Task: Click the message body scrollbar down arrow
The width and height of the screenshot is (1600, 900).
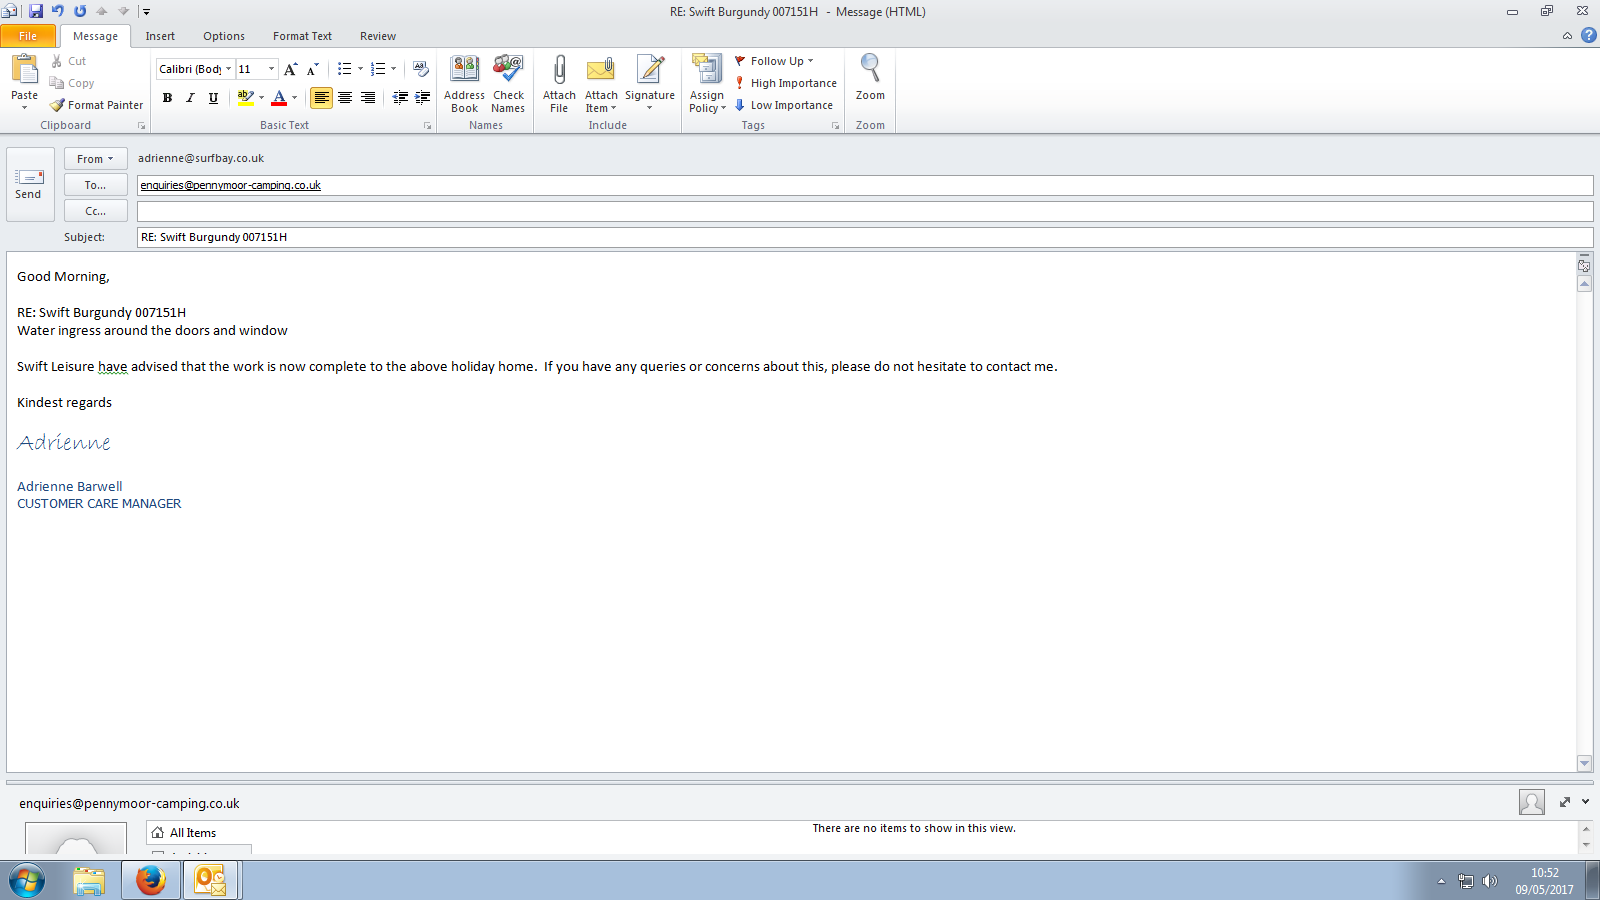Action: [x=1584, y=763]
